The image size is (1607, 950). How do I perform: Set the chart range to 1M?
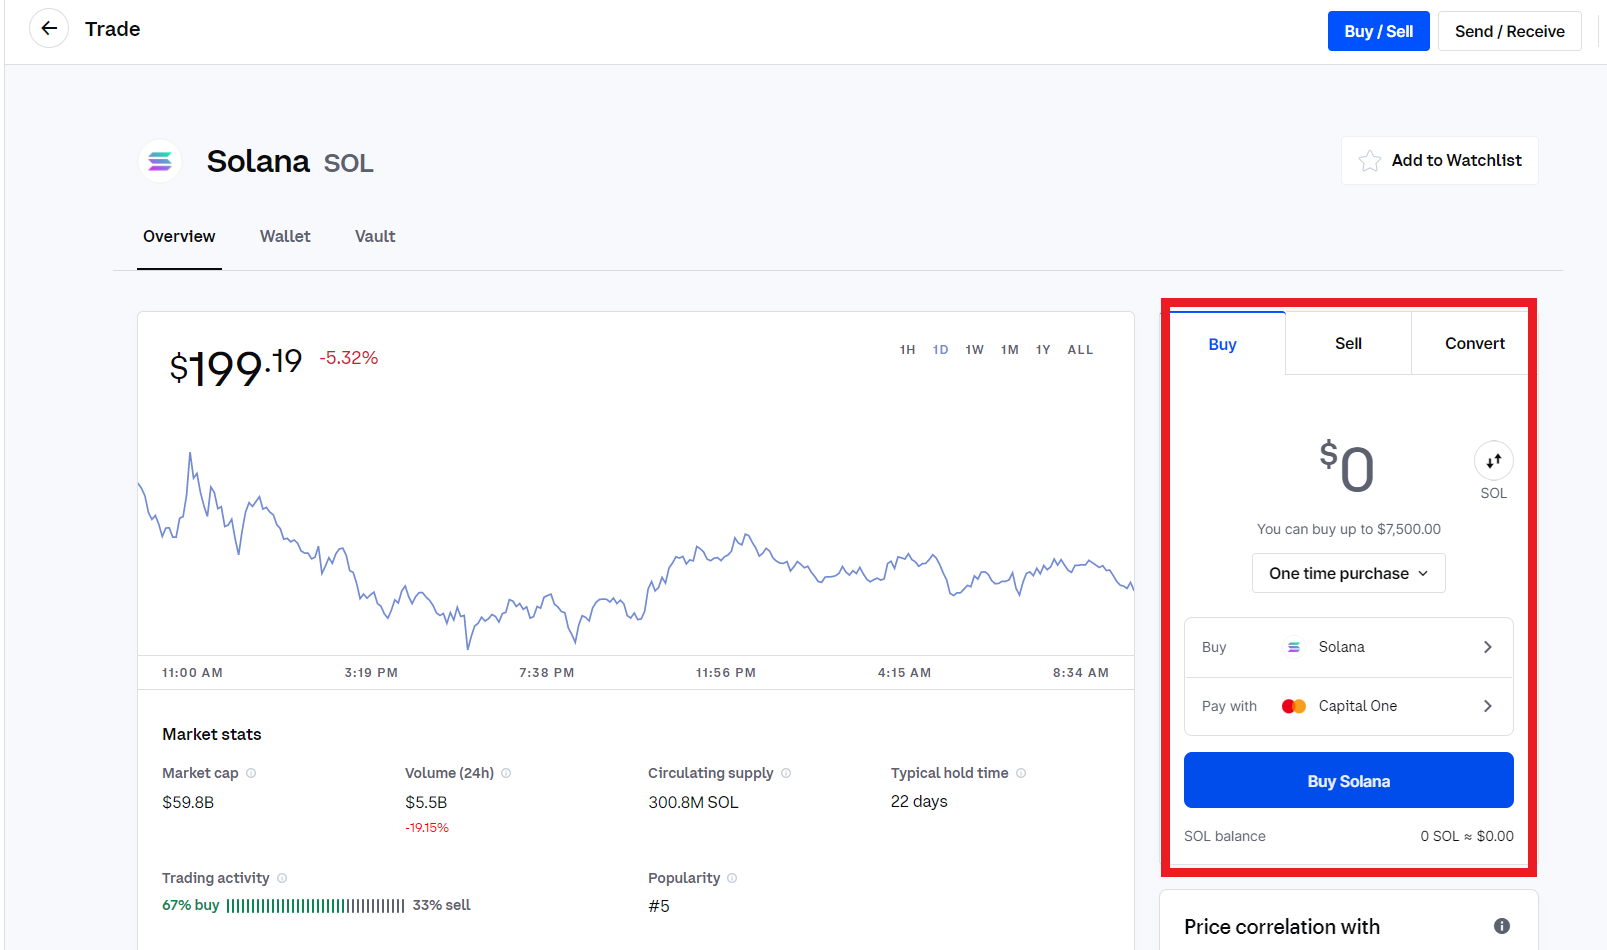pyautogui.click(x=1010, y=350)
